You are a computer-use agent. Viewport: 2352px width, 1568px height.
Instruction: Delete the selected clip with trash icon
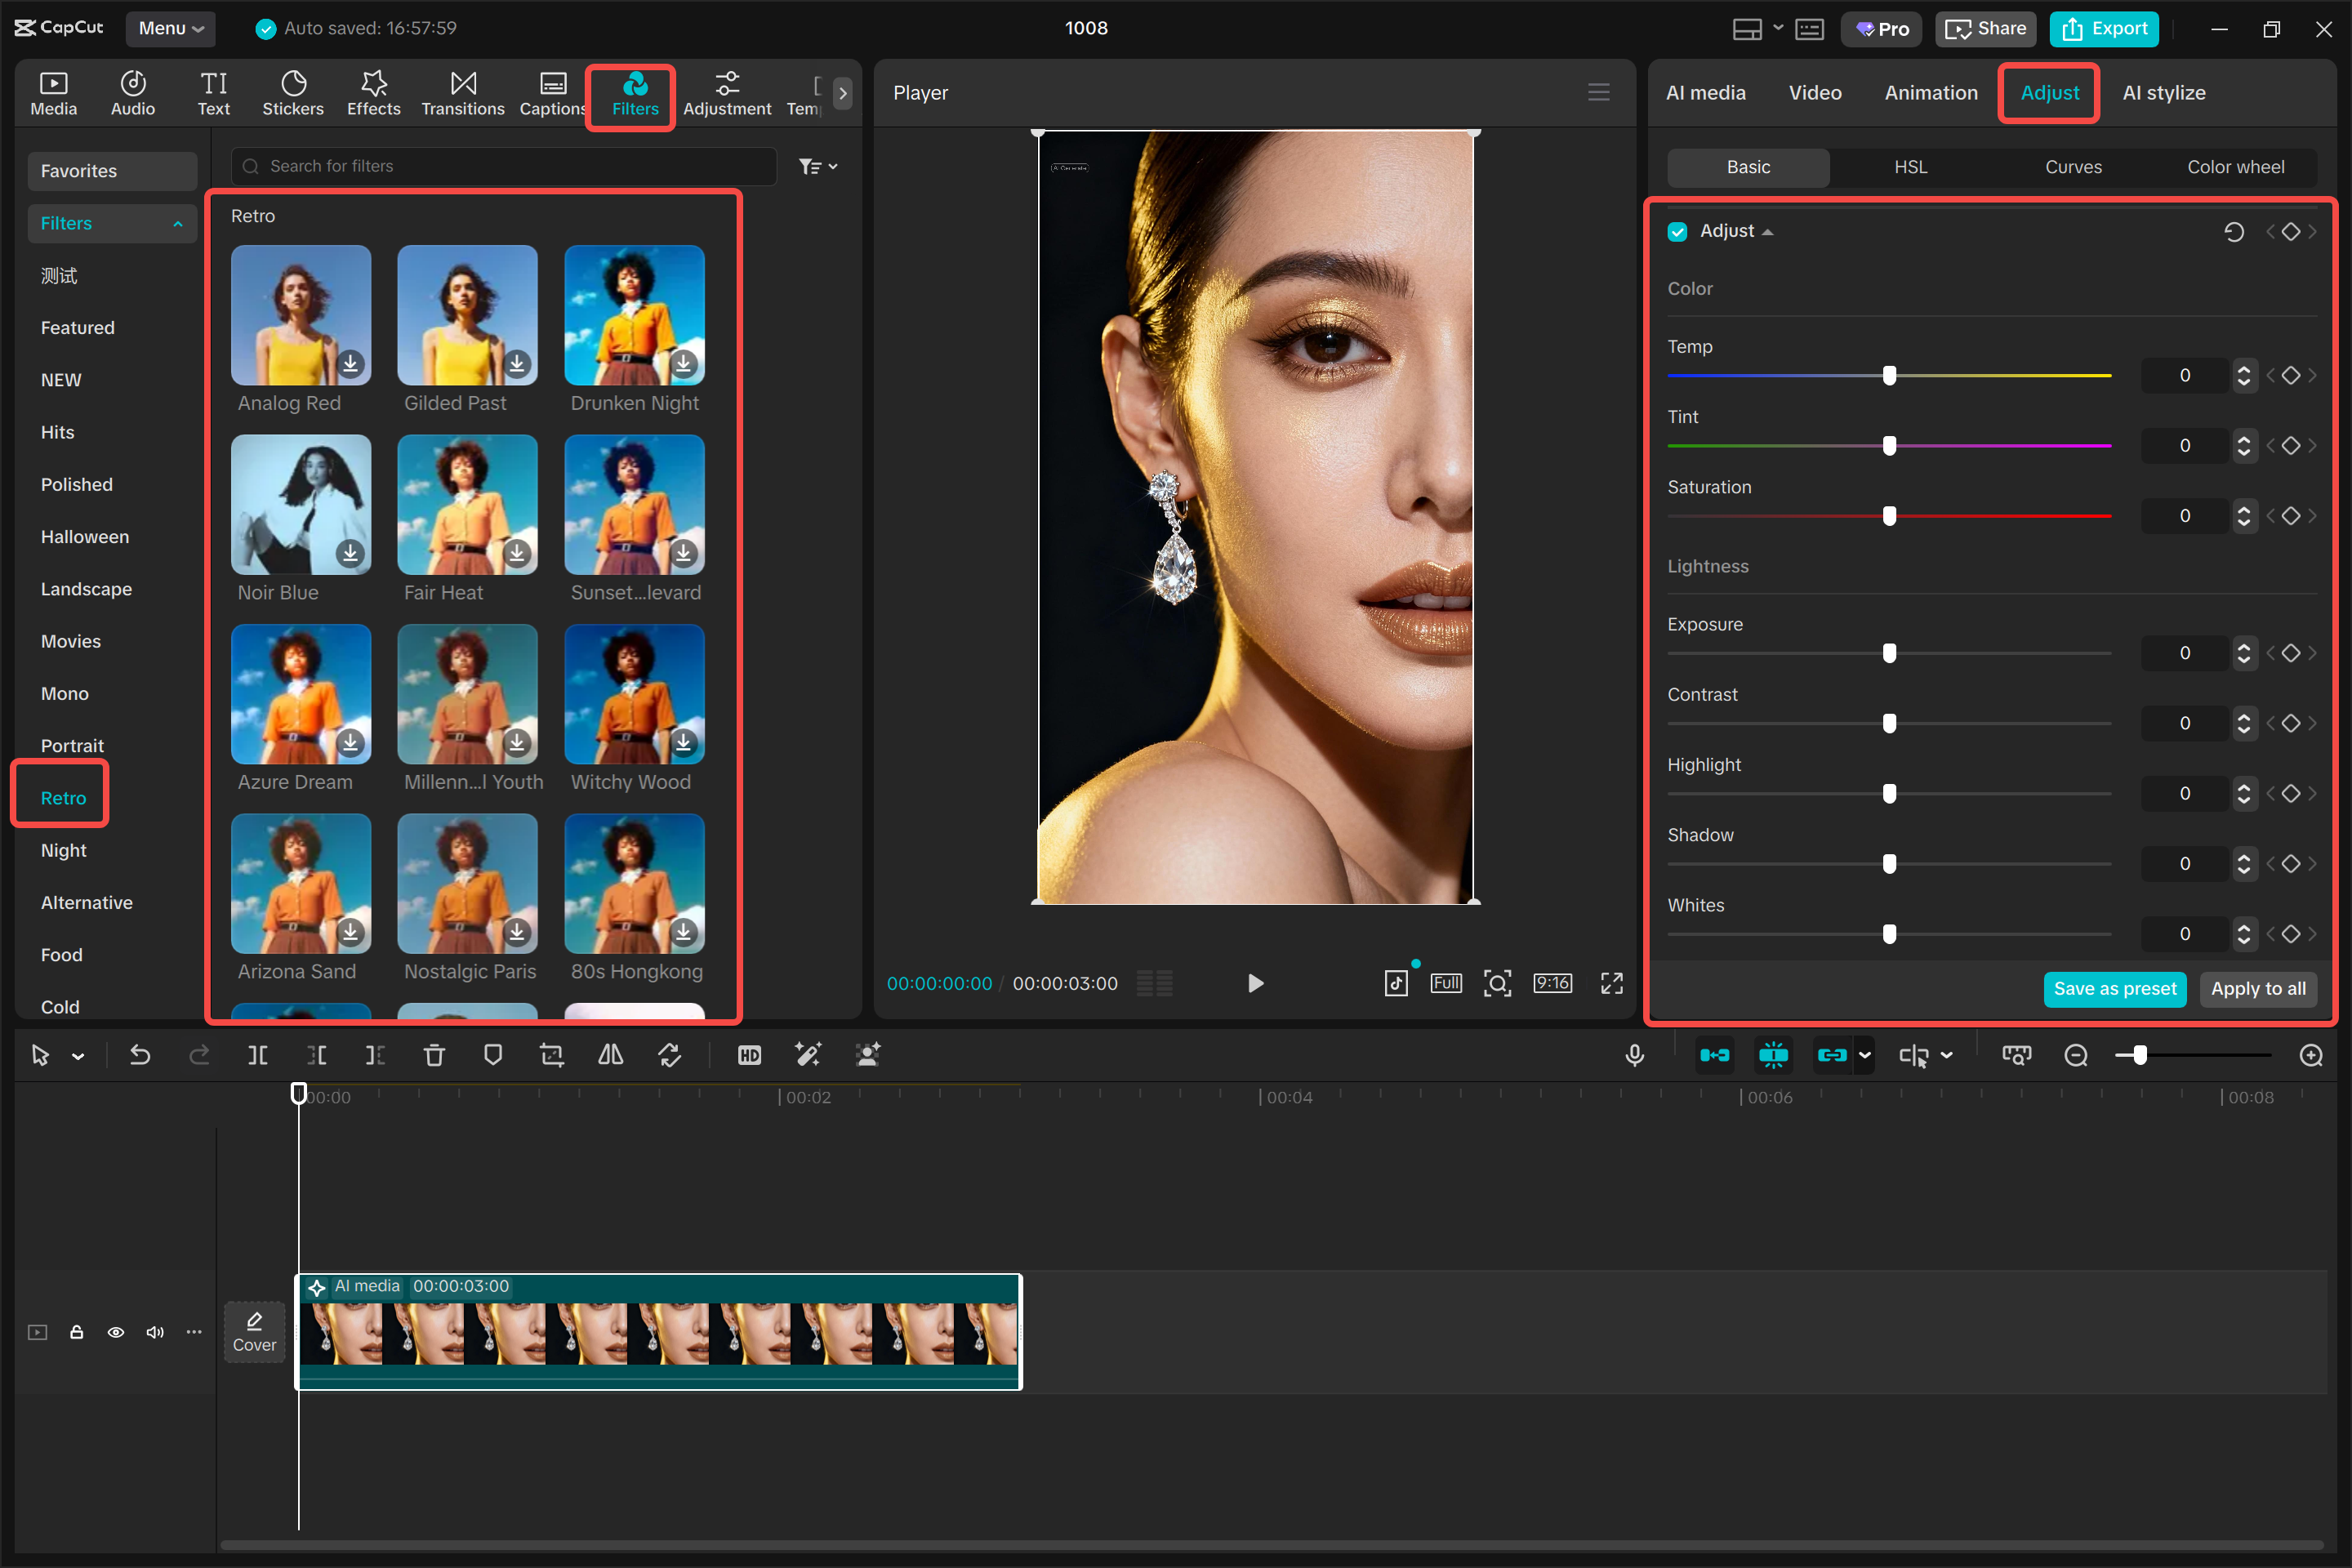pos(434,1054)
